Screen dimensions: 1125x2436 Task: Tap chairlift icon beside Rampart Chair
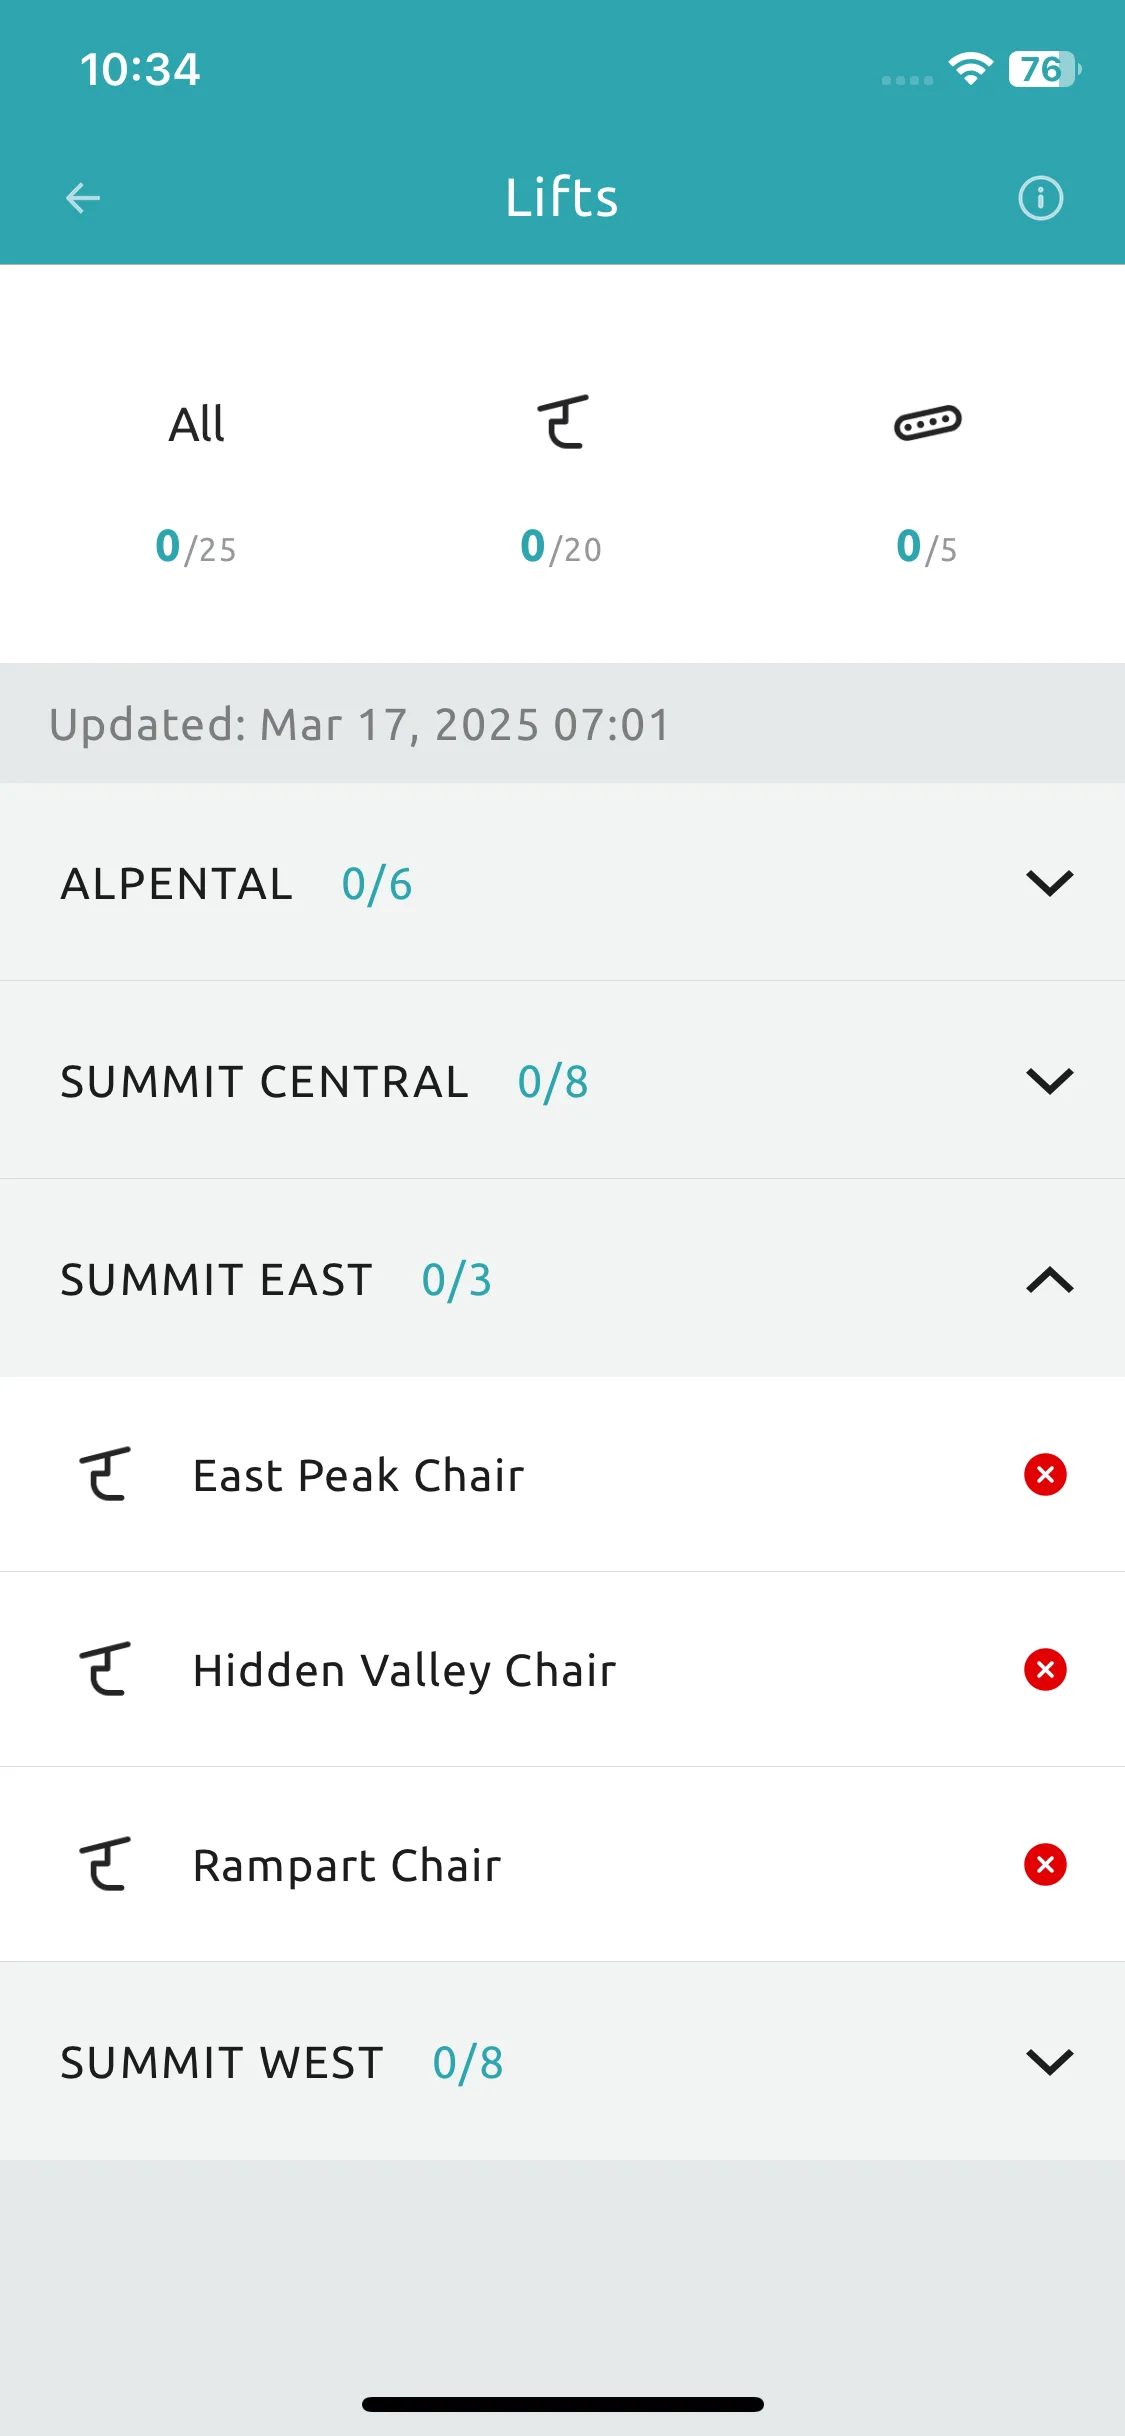click(105, 1864)
